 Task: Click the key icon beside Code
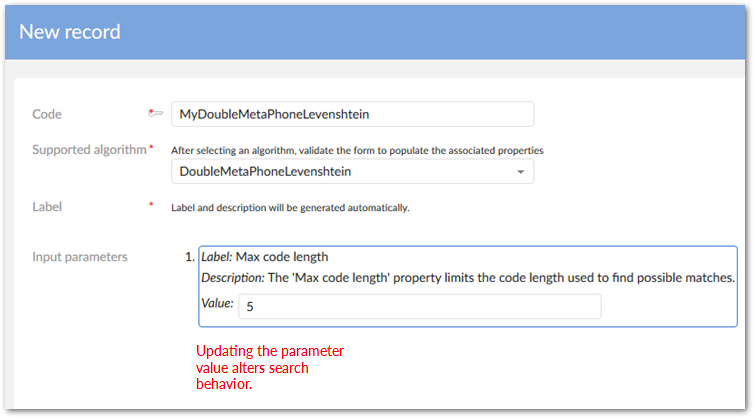pyautogui.click(x=155, y=114)
